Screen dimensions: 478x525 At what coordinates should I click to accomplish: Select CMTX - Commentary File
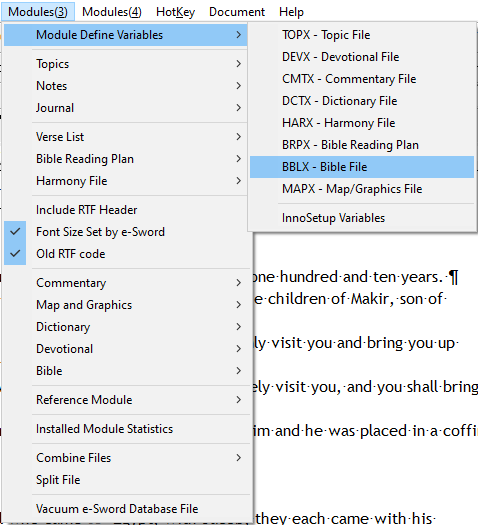click(362, 79)
